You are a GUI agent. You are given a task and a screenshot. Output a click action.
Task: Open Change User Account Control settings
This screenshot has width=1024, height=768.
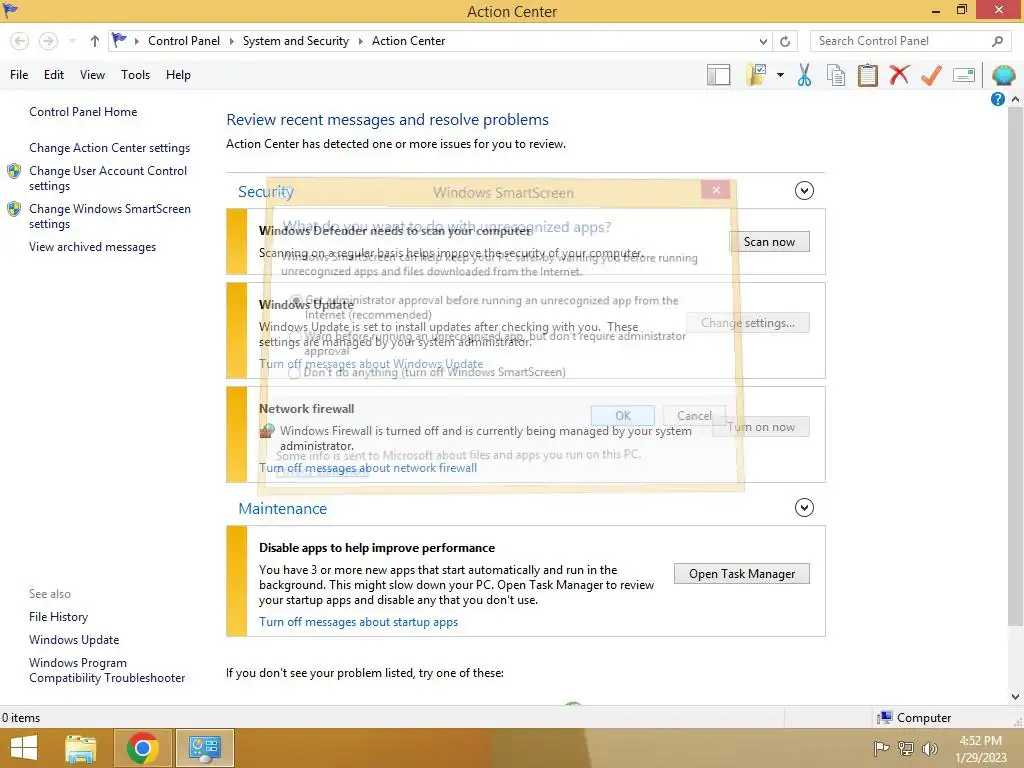pos(108,178)
